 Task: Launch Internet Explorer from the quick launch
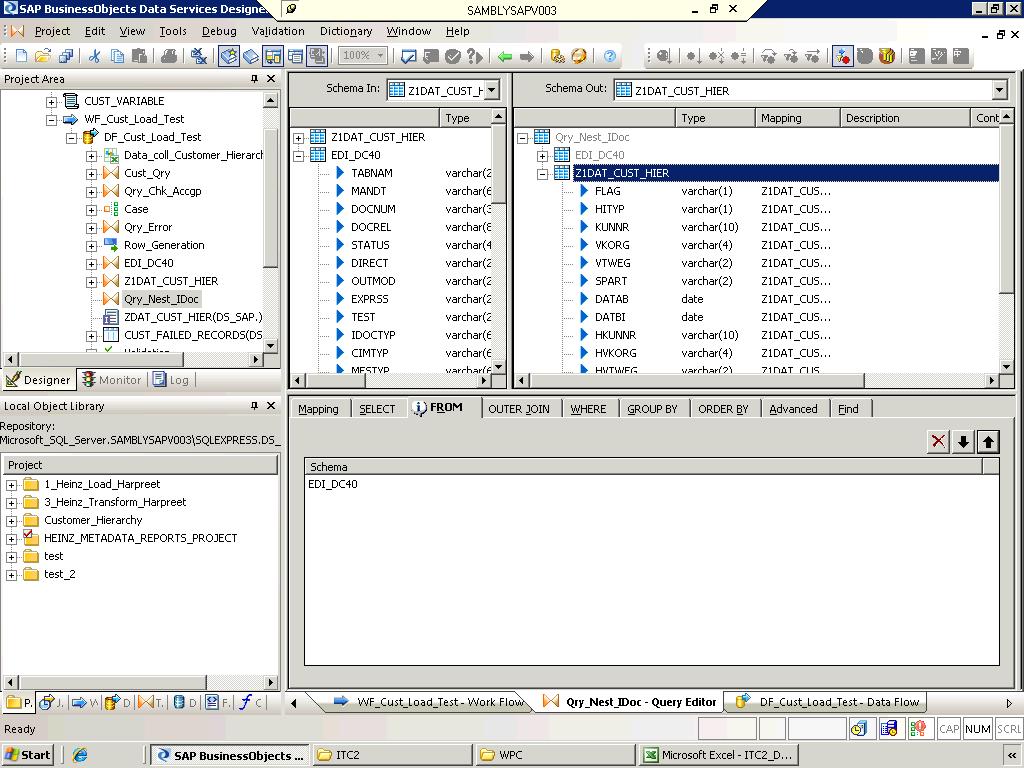[x=80, y=755]
